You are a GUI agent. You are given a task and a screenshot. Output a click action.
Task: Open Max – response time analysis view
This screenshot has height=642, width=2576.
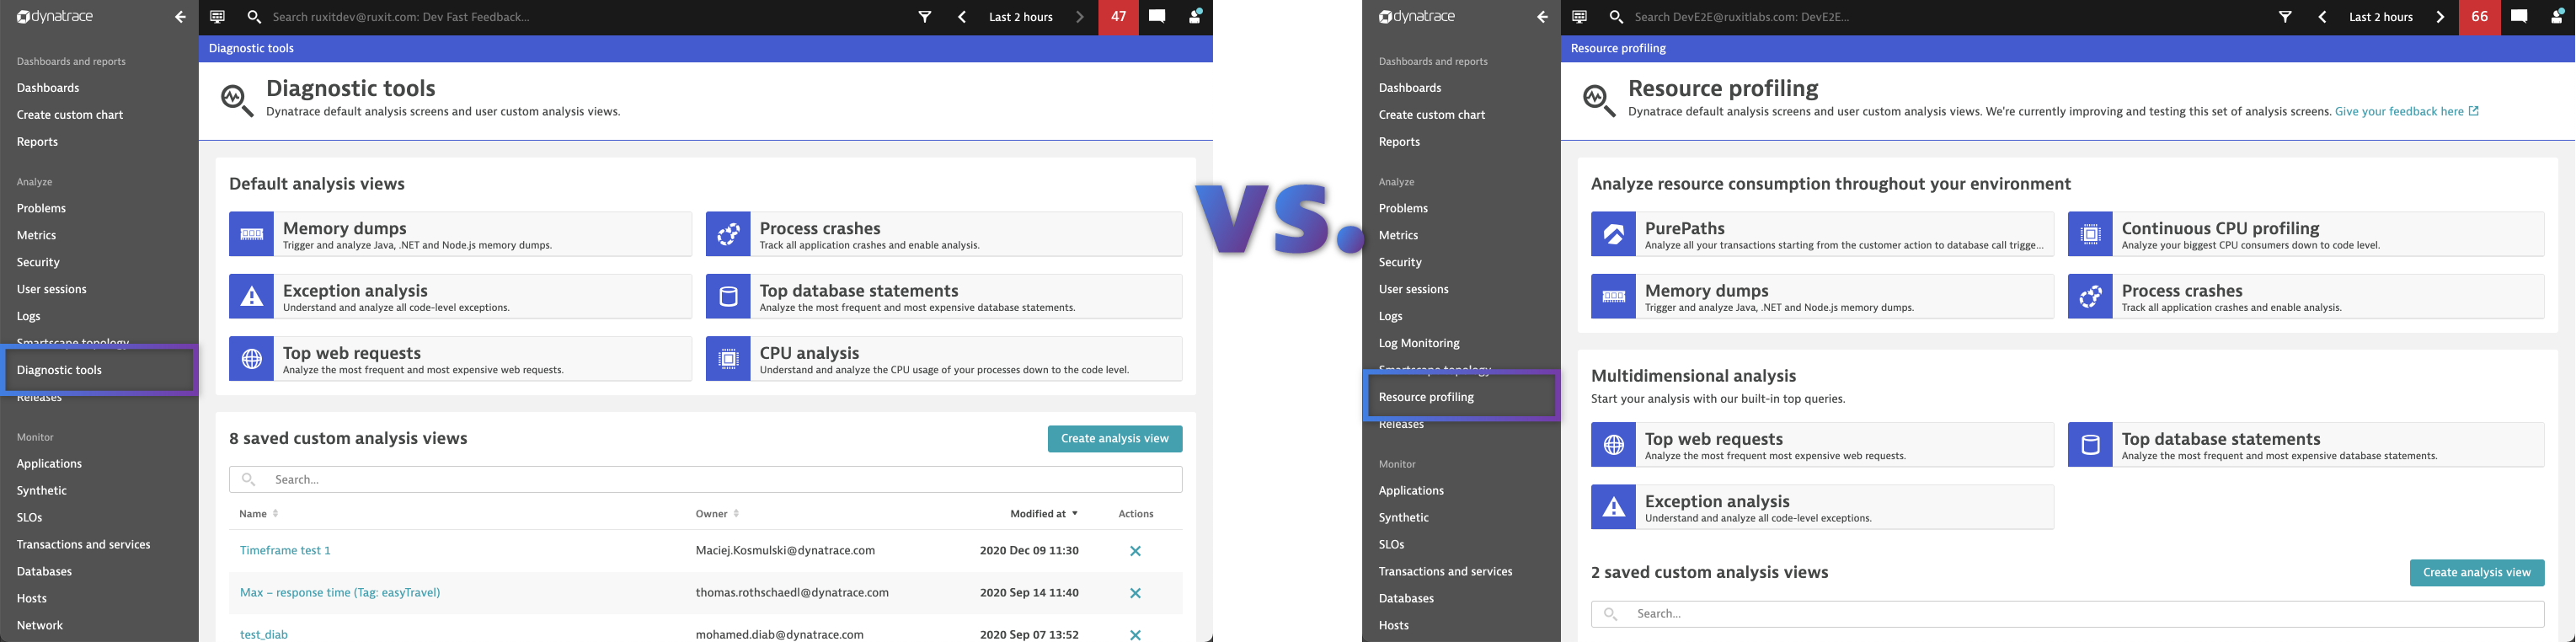(340, 593)
